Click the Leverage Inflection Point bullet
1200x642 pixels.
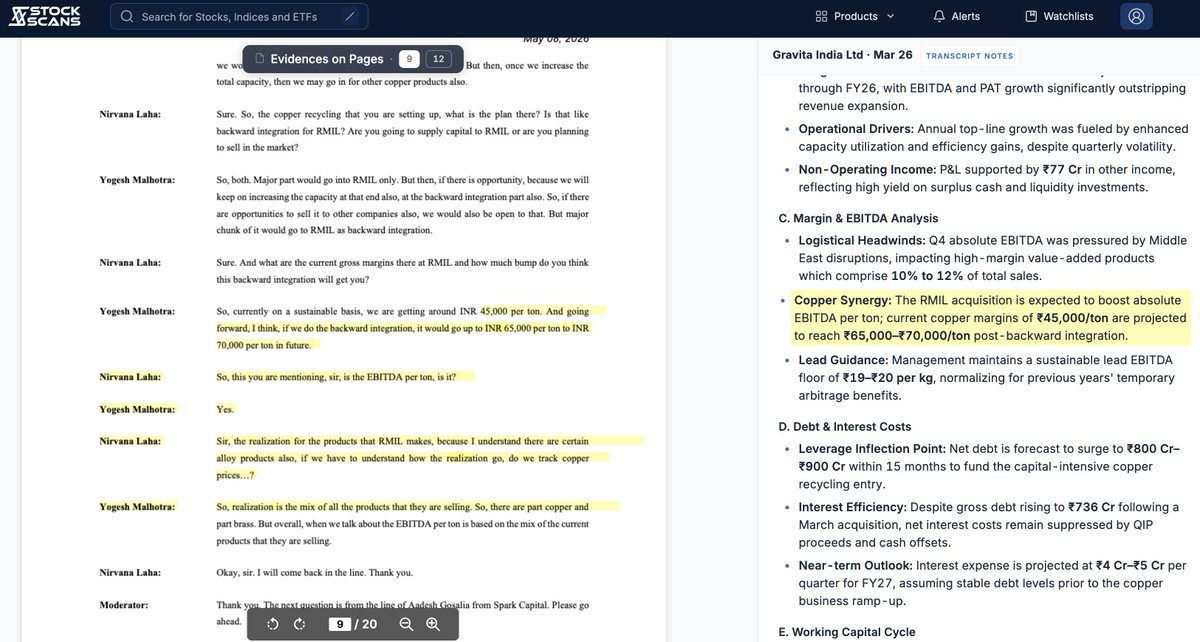[989, 466]
